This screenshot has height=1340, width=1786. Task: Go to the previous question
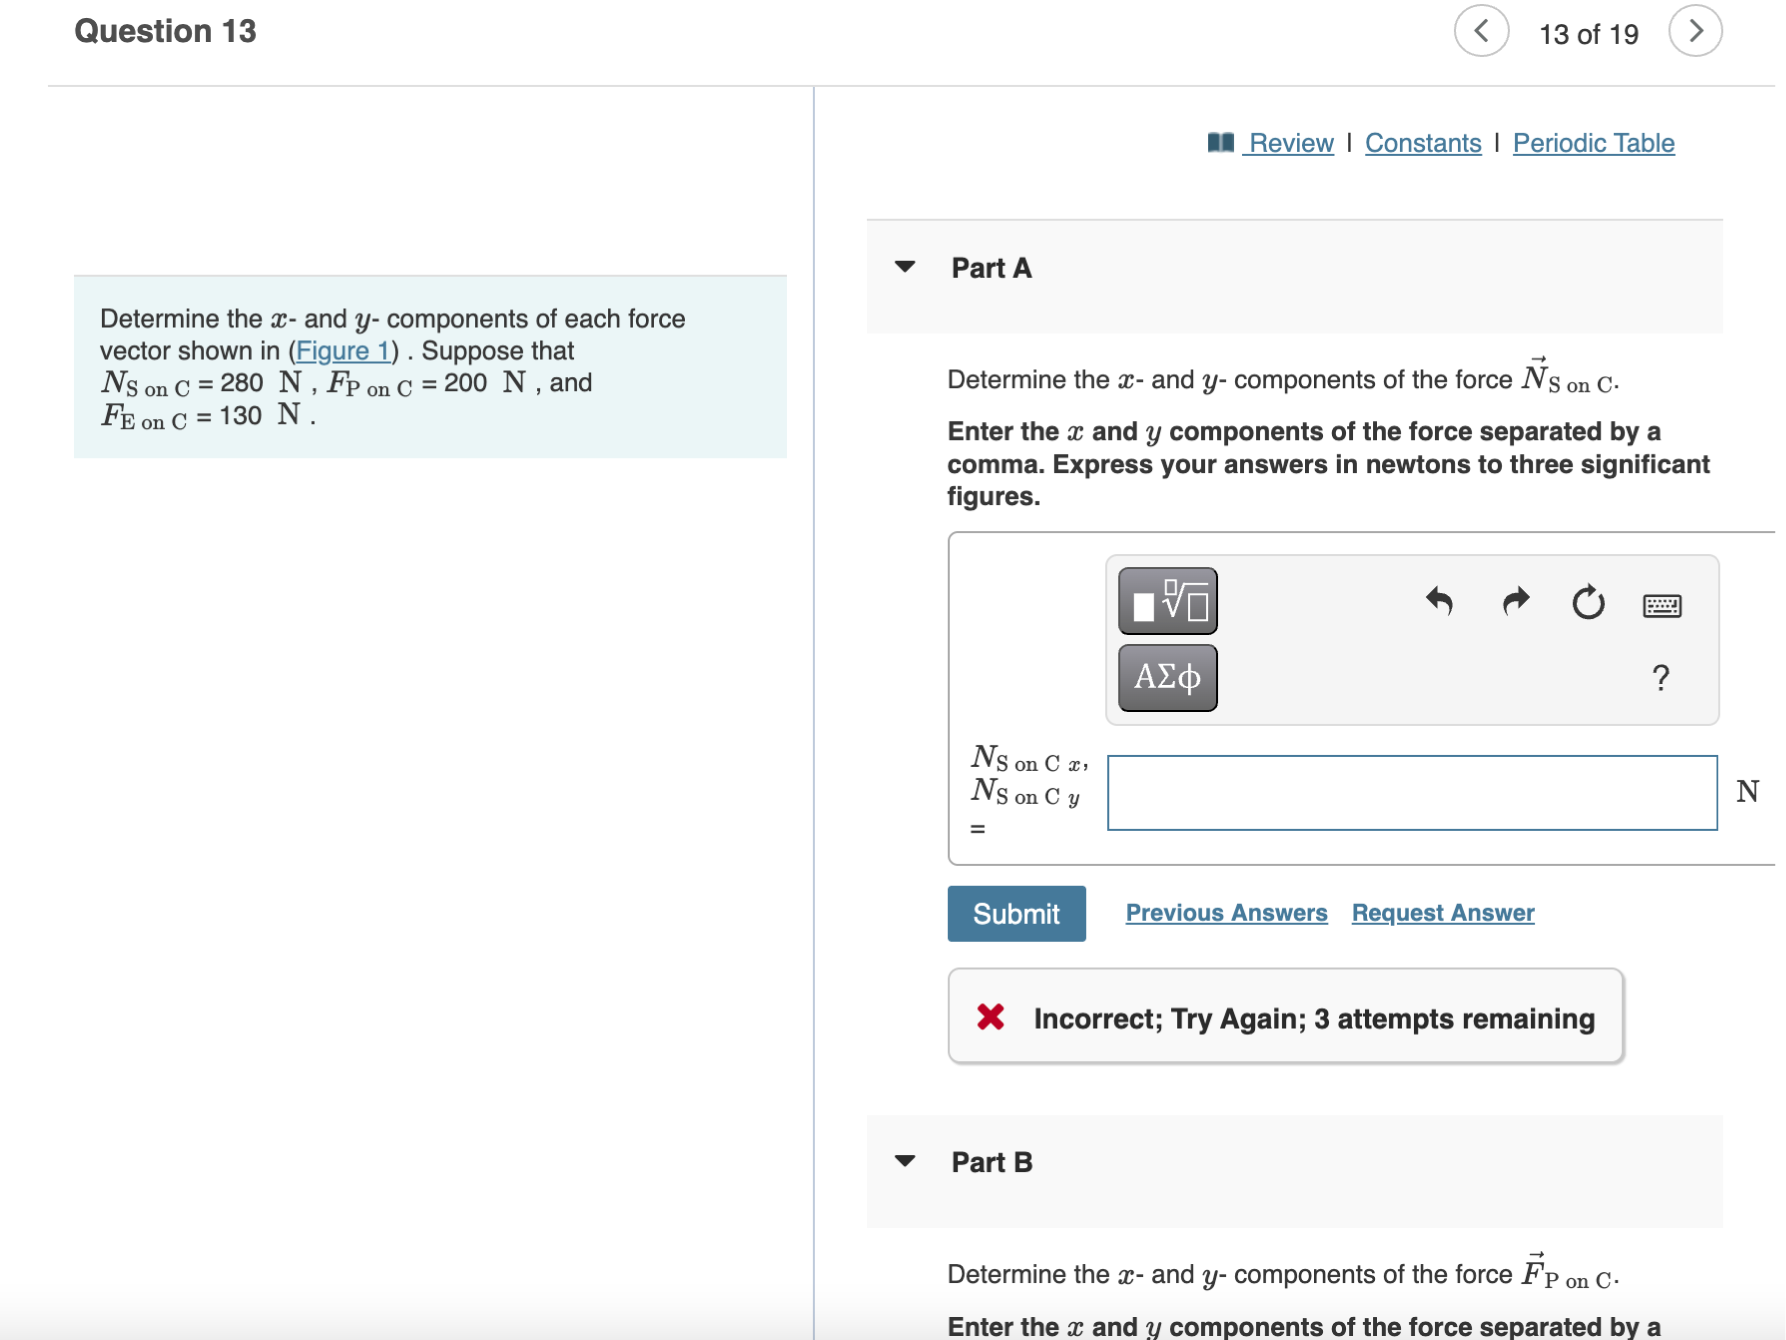(1481, 30)
